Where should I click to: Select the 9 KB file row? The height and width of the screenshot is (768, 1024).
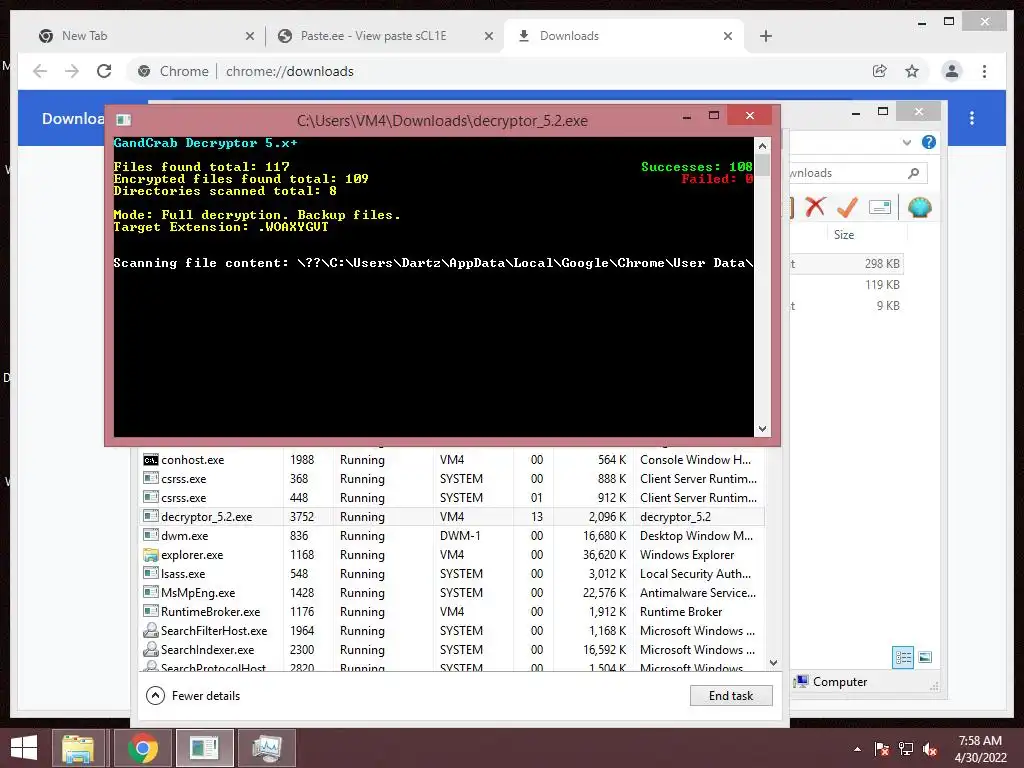[846, 306]
